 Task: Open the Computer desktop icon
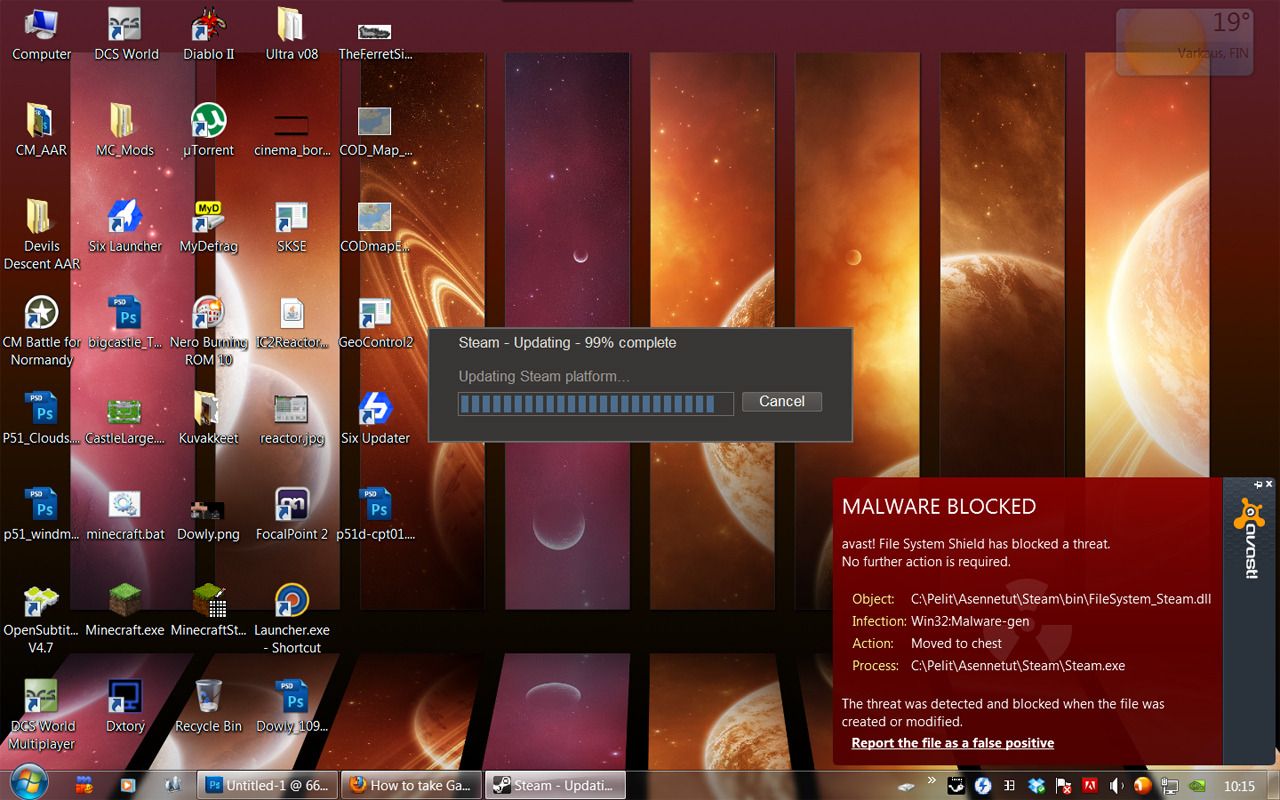pyautogui.click(x=41, y=34)
